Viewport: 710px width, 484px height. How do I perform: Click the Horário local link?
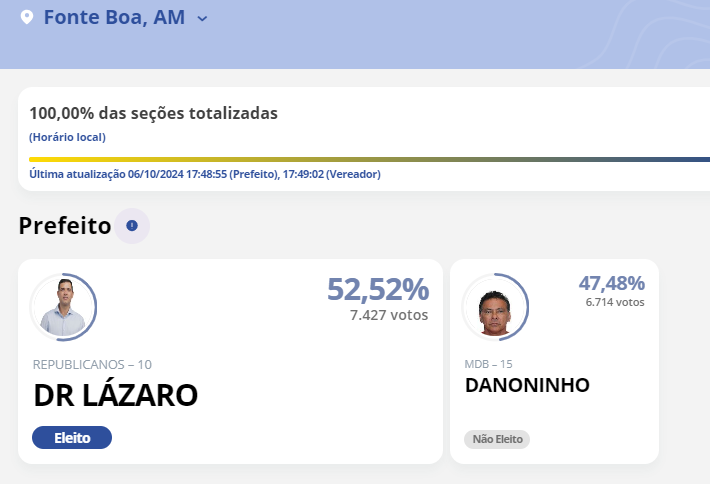67,137
